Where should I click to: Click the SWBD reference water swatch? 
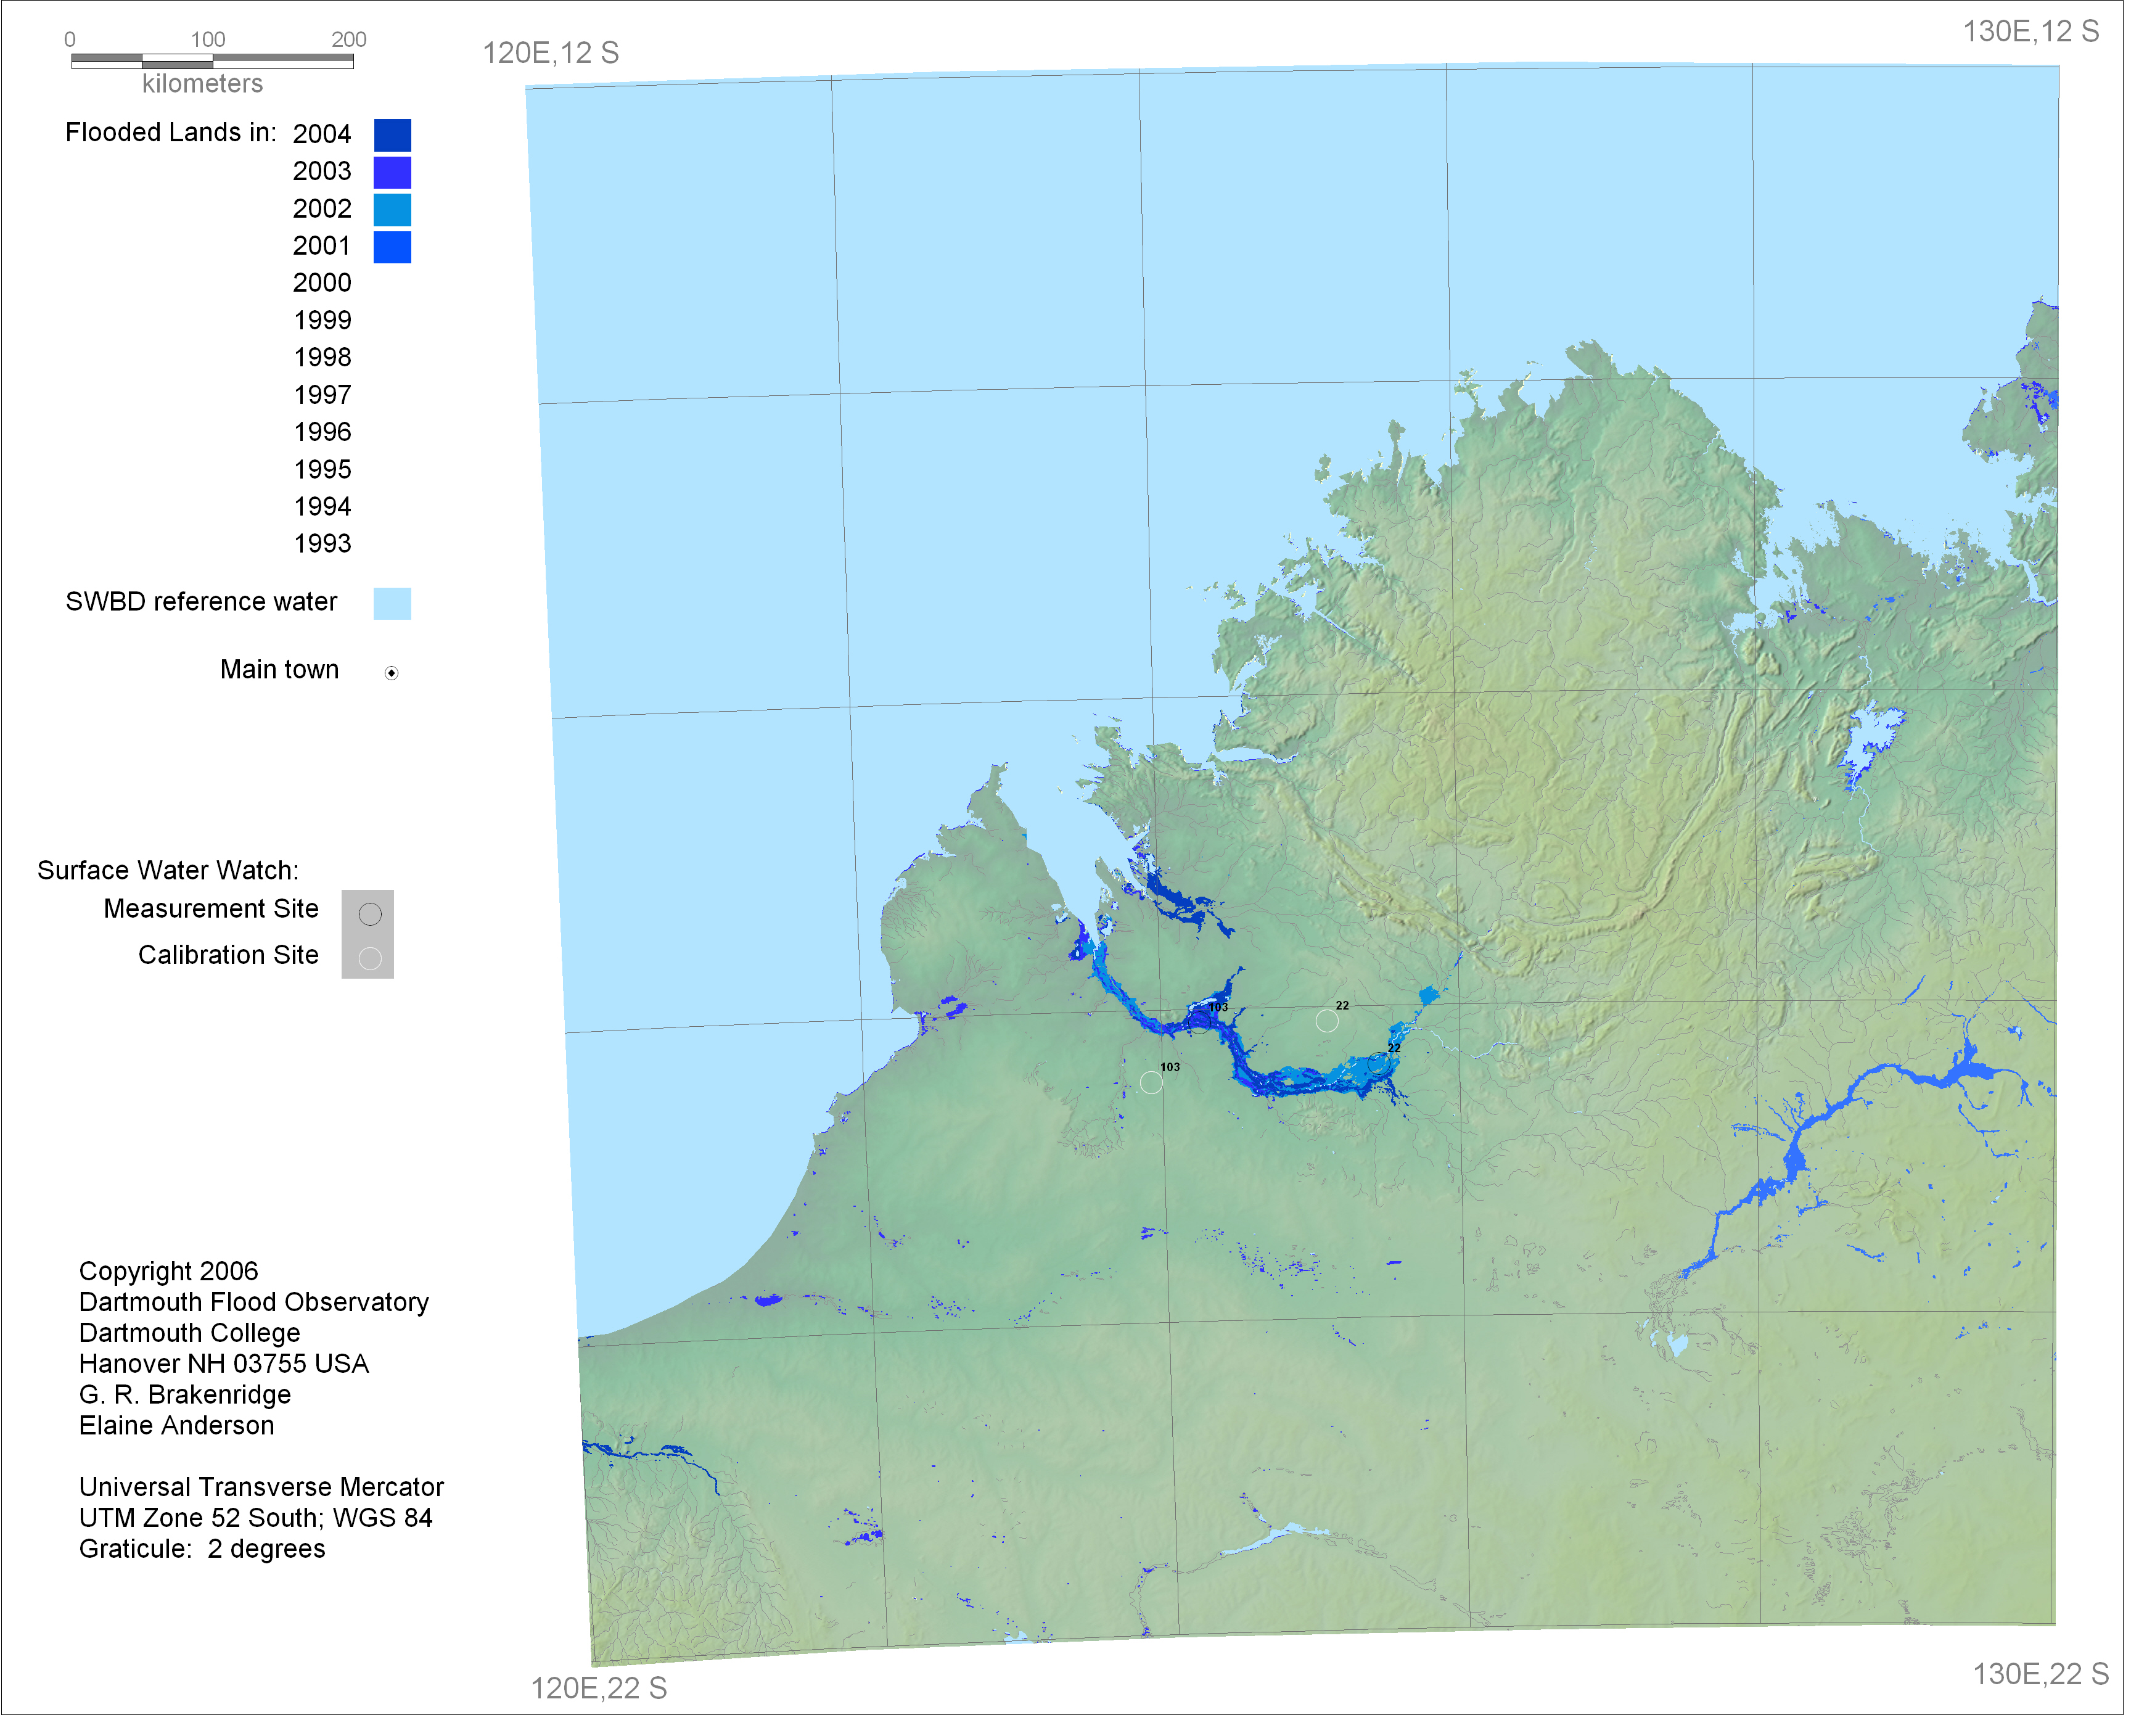[x=392, y=603]
